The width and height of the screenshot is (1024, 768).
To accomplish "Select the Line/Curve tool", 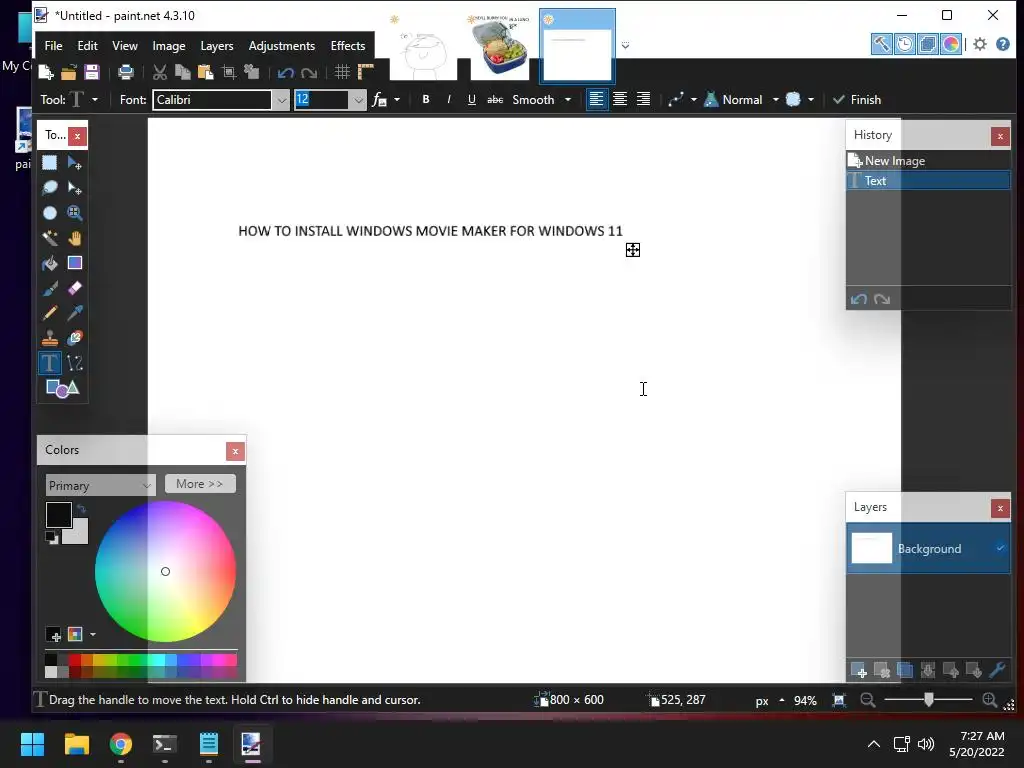I will pyautogui.click(x=74, y=363).
